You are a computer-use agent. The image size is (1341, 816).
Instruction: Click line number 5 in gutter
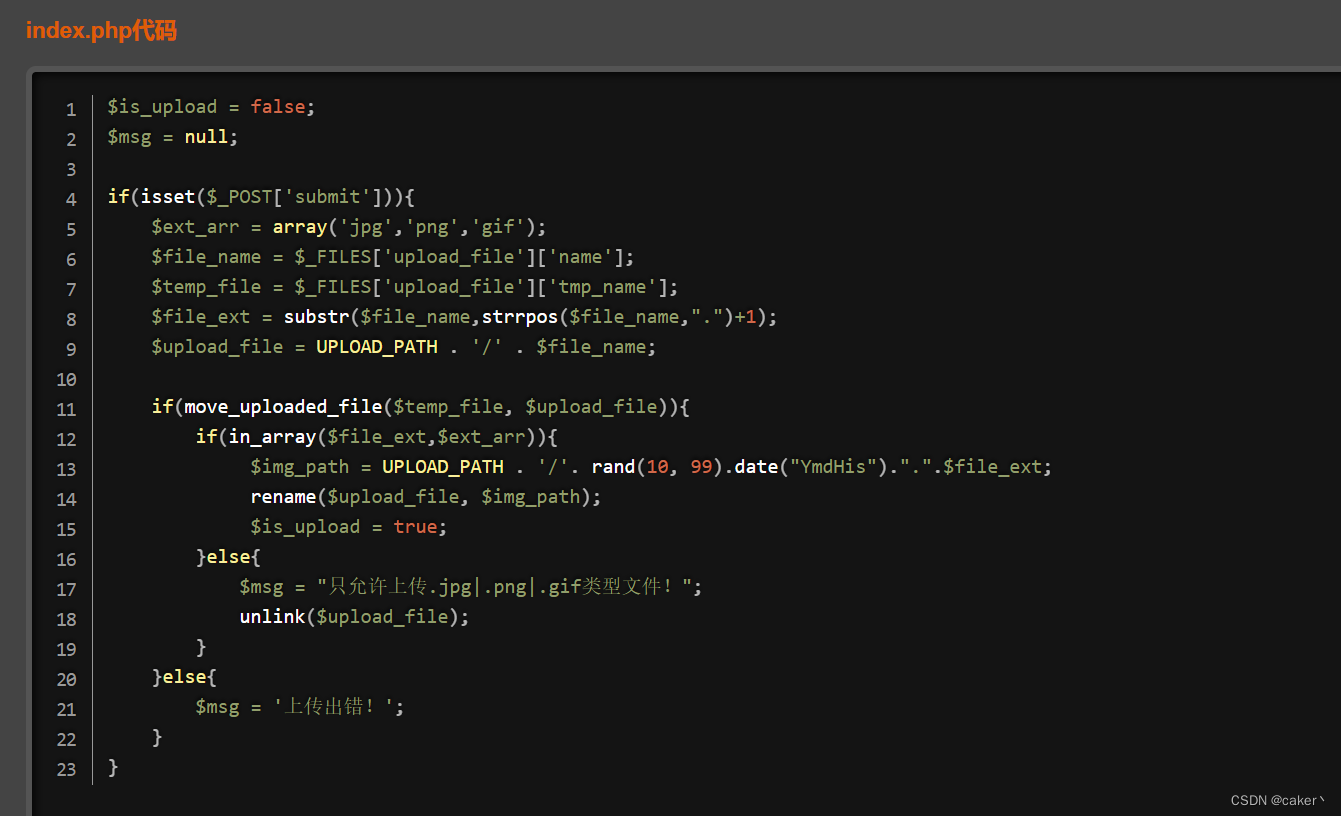(x=71, y=229)
